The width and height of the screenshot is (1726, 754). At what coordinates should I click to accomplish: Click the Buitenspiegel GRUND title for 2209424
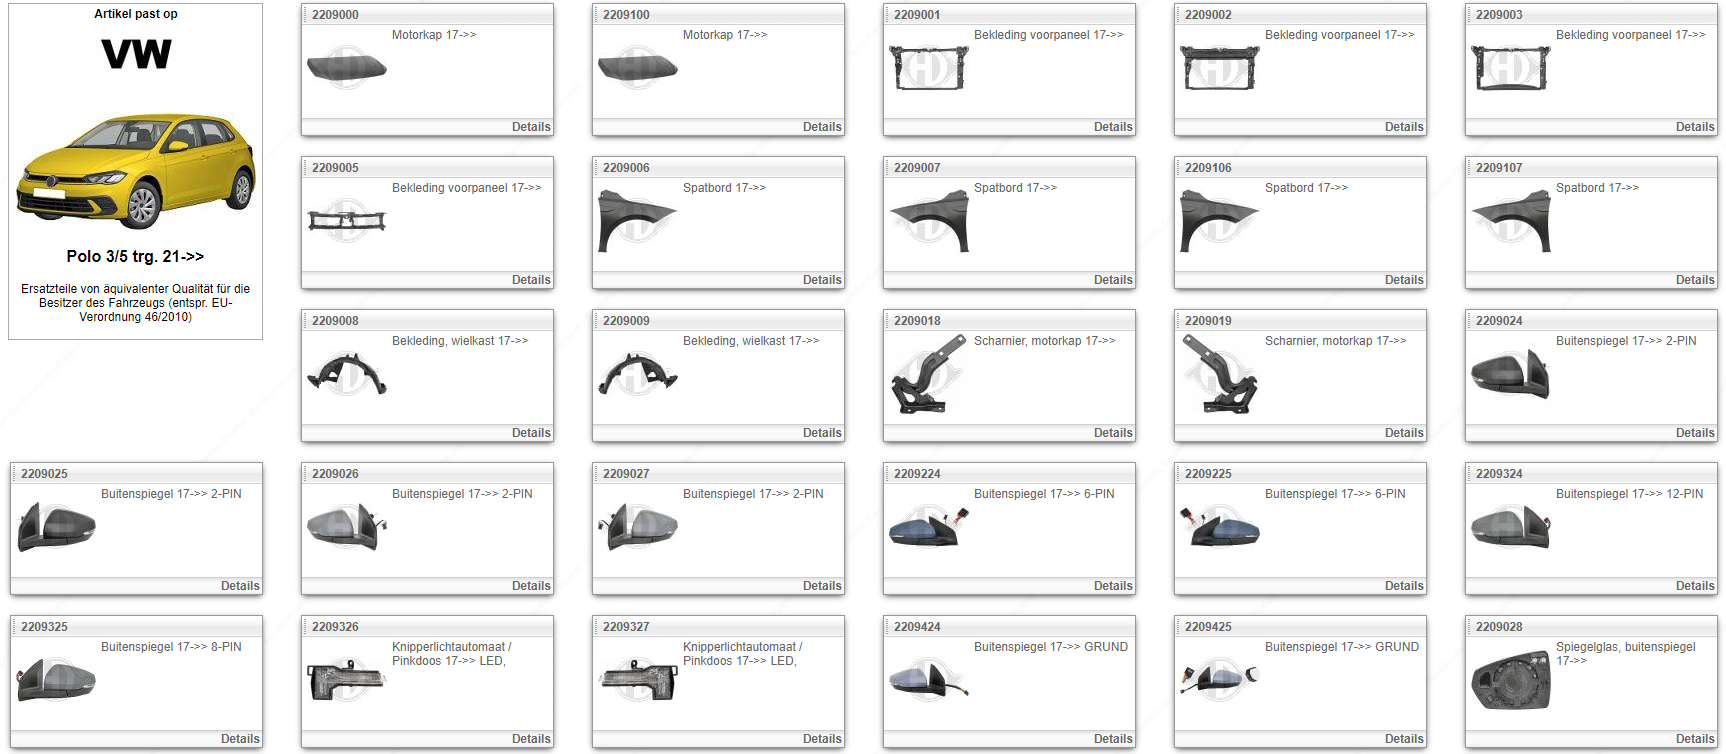[1050, 647]
